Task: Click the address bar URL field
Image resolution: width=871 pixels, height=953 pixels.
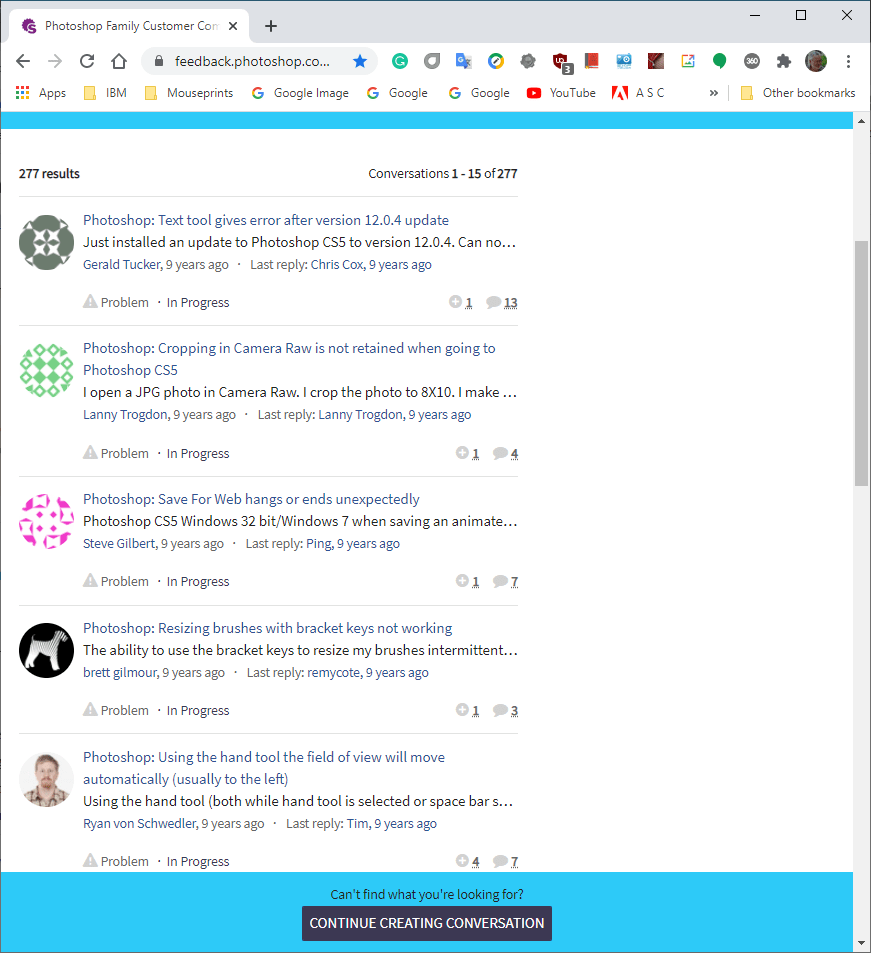Action: coord(252,61)
